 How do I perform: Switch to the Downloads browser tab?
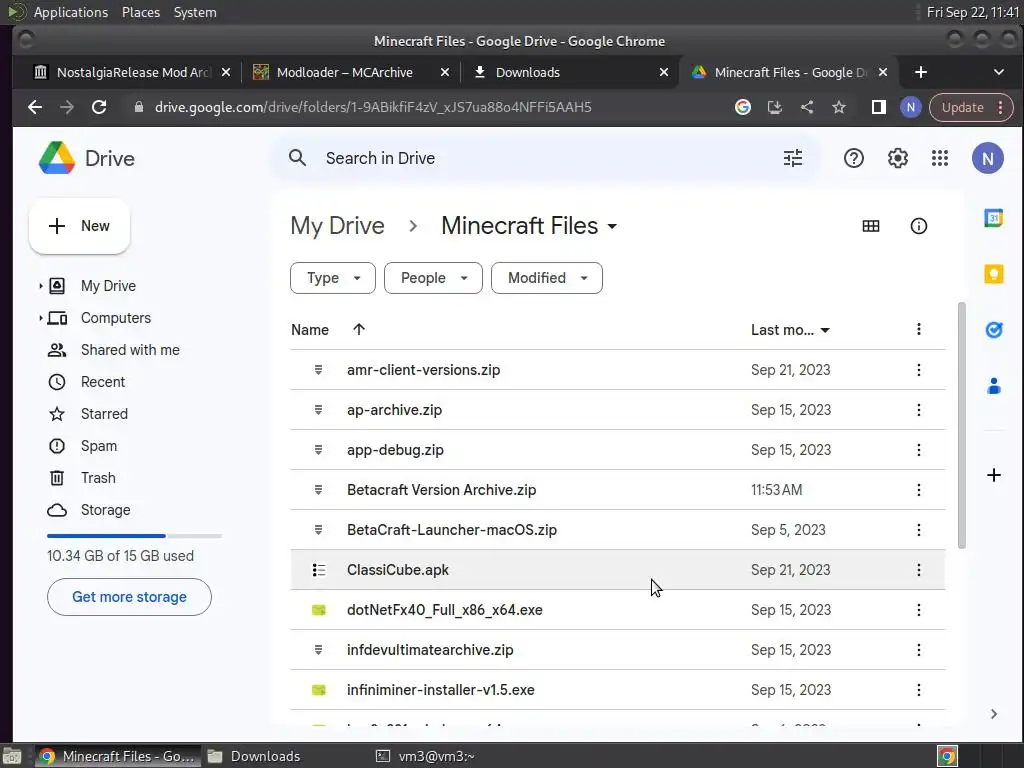(566, 72)
